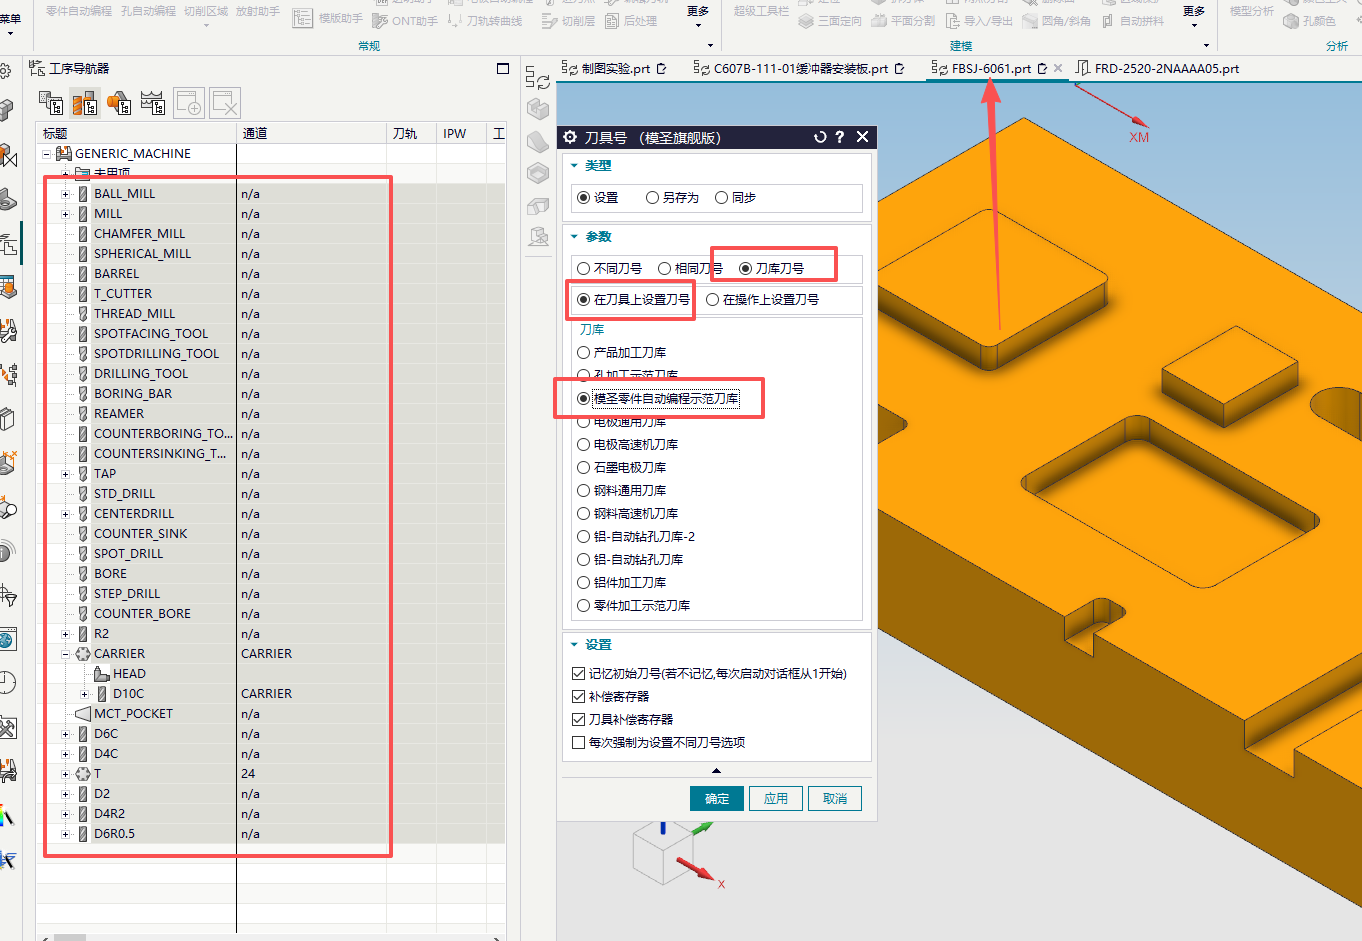The width and height of the screenshot is (1362, 941).
Task: Switch navigator to Machining Method view icon
Action: pyautogui.click(x=153, y=103)
